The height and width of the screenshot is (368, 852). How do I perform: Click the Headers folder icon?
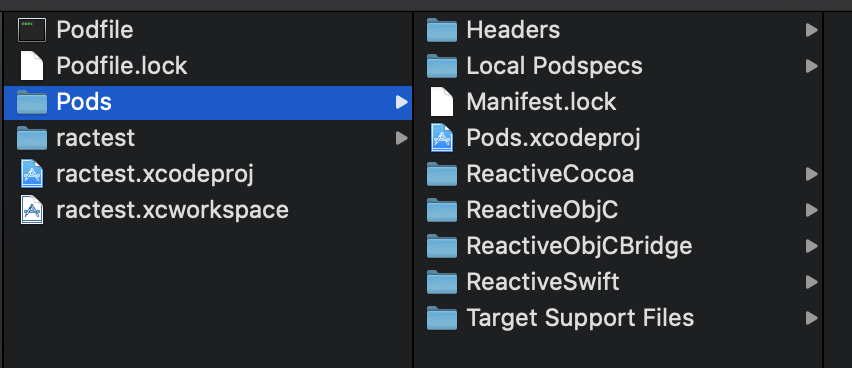coord(442,30)
